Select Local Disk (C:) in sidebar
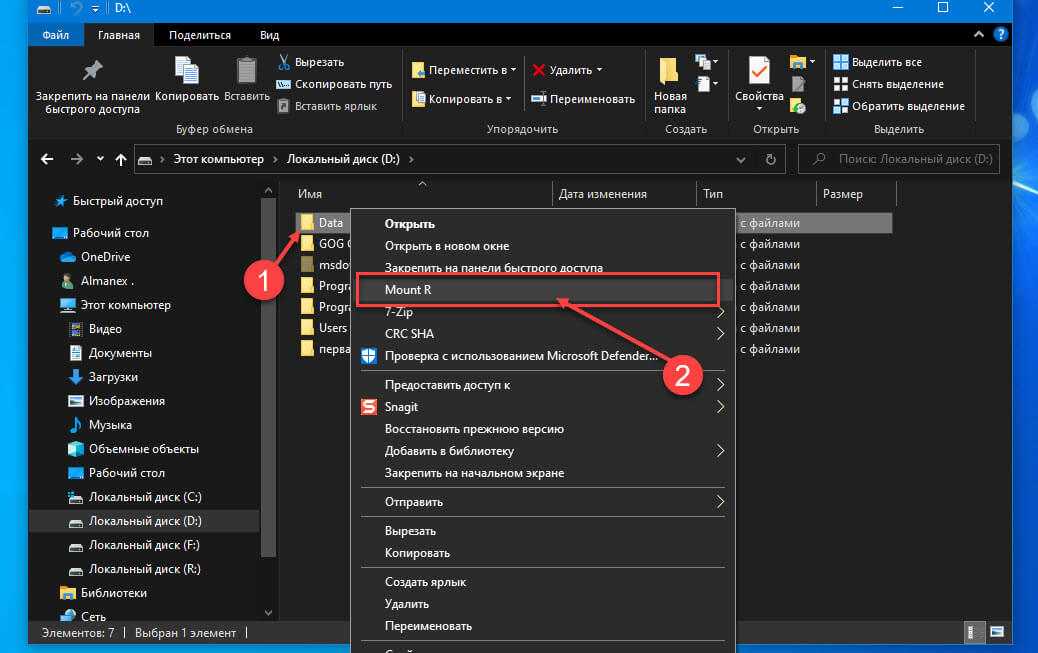This screenshot has height=653, width=1038. 144,497
